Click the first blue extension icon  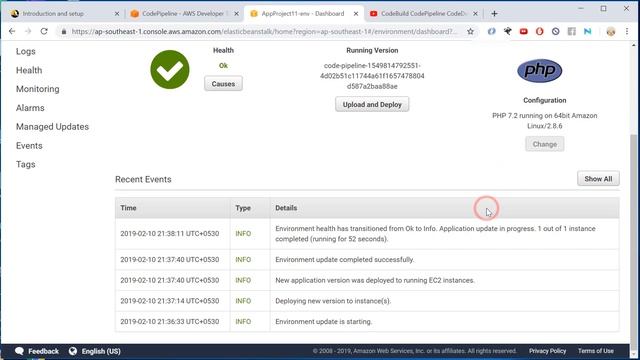(x=491, y=31)
